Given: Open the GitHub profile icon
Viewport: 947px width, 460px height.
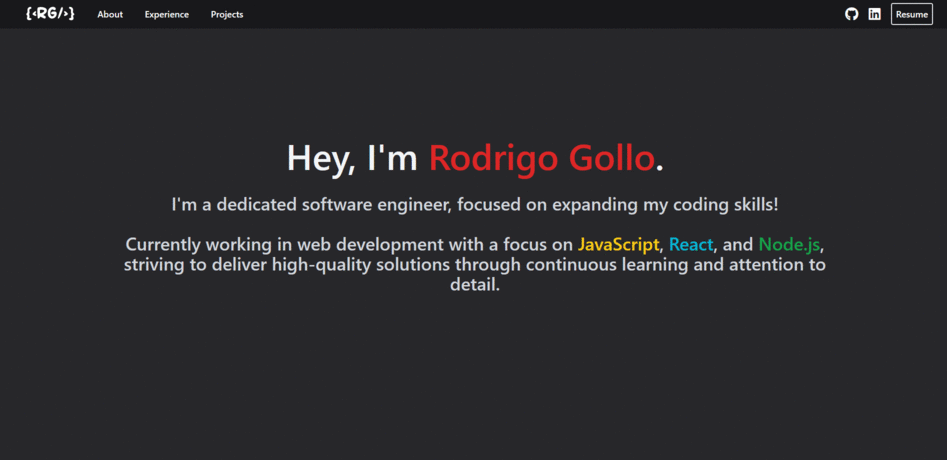Looking at the screenshot, I should (852, 14).
